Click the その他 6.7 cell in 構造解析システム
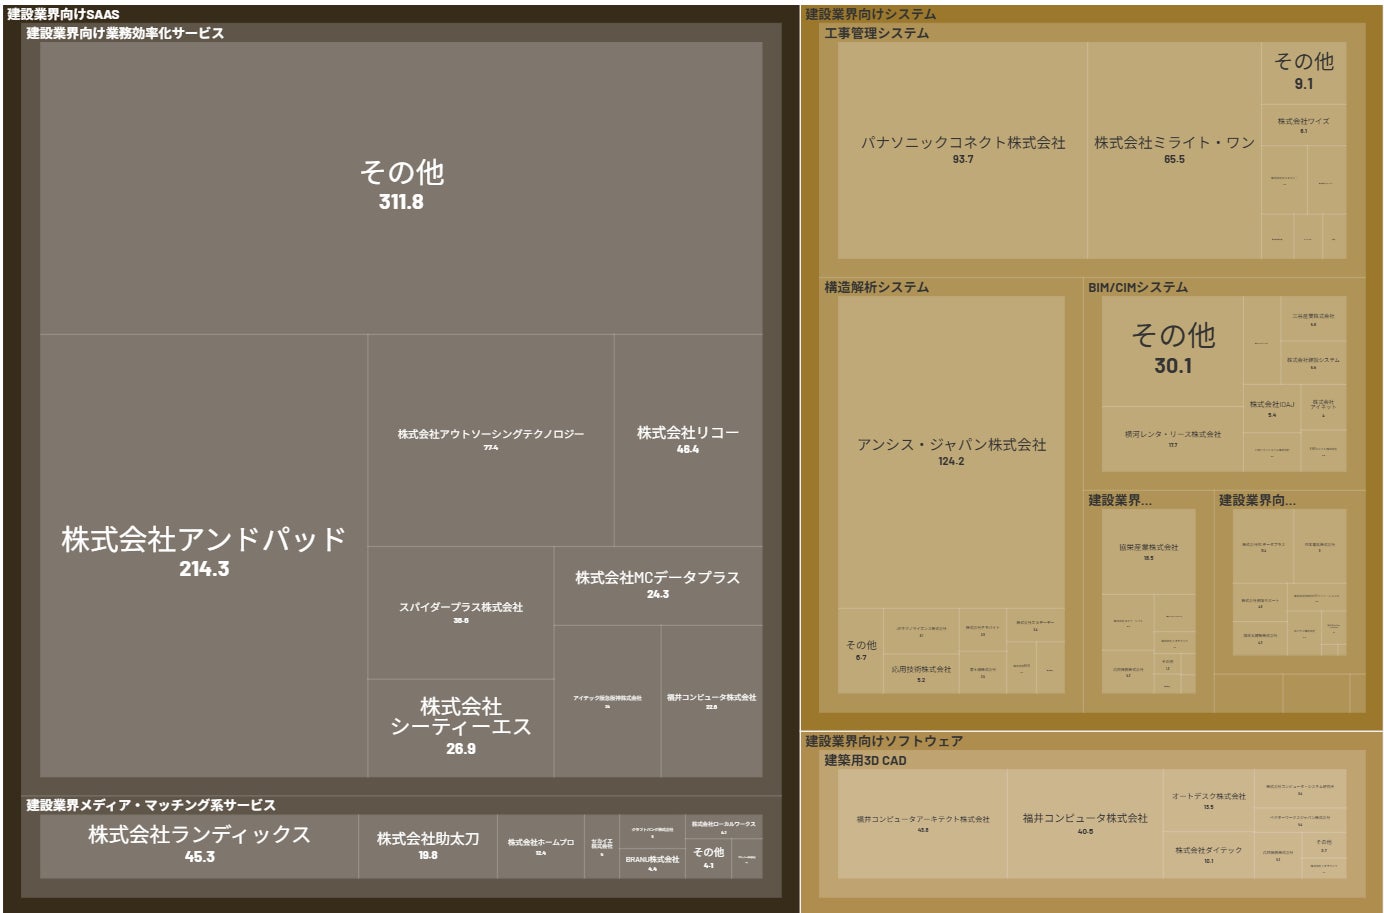 (861, 650)
